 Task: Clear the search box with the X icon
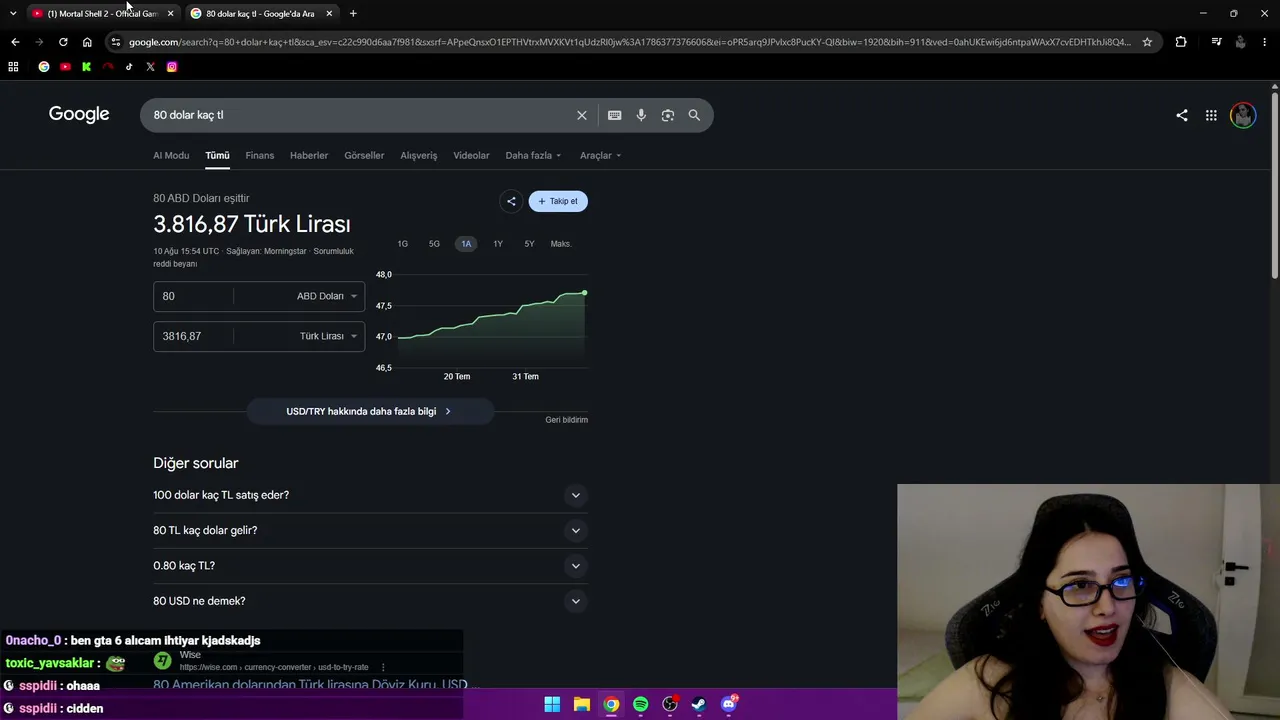pos(582,115)
